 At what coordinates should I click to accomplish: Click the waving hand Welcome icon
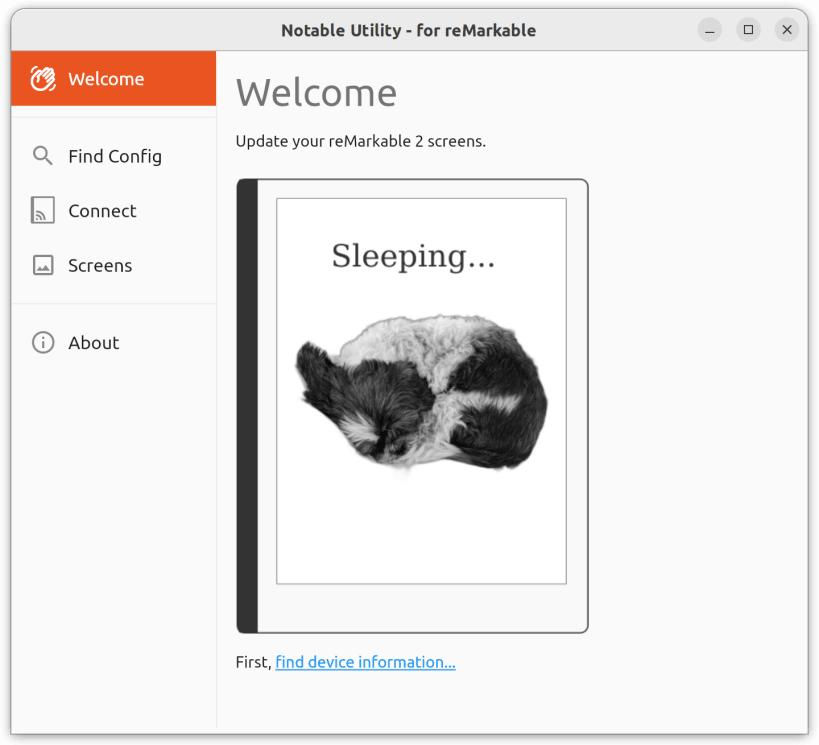43,79
